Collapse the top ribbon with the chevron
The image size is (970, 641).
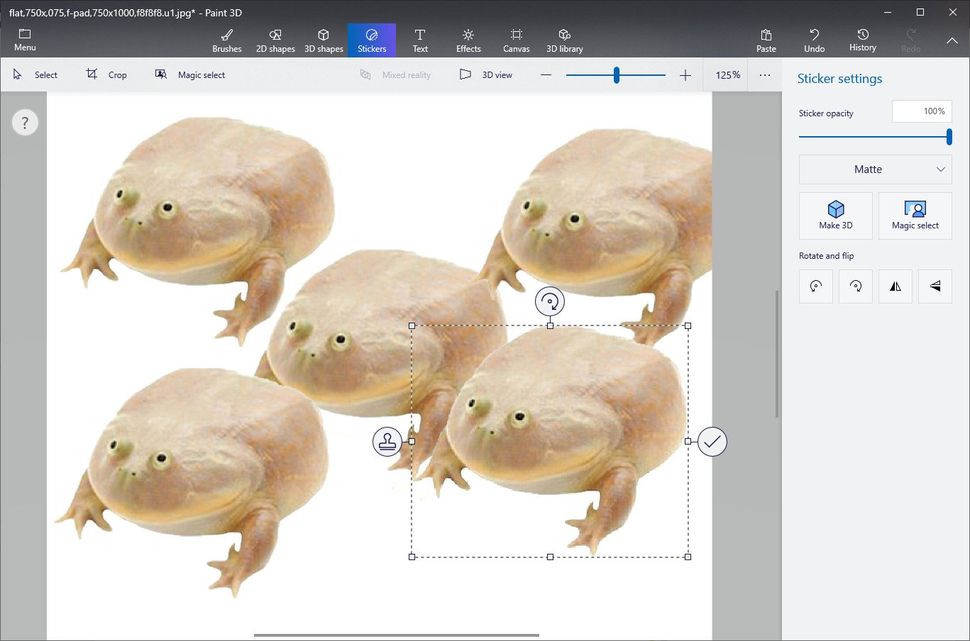[x=952, y=41]
